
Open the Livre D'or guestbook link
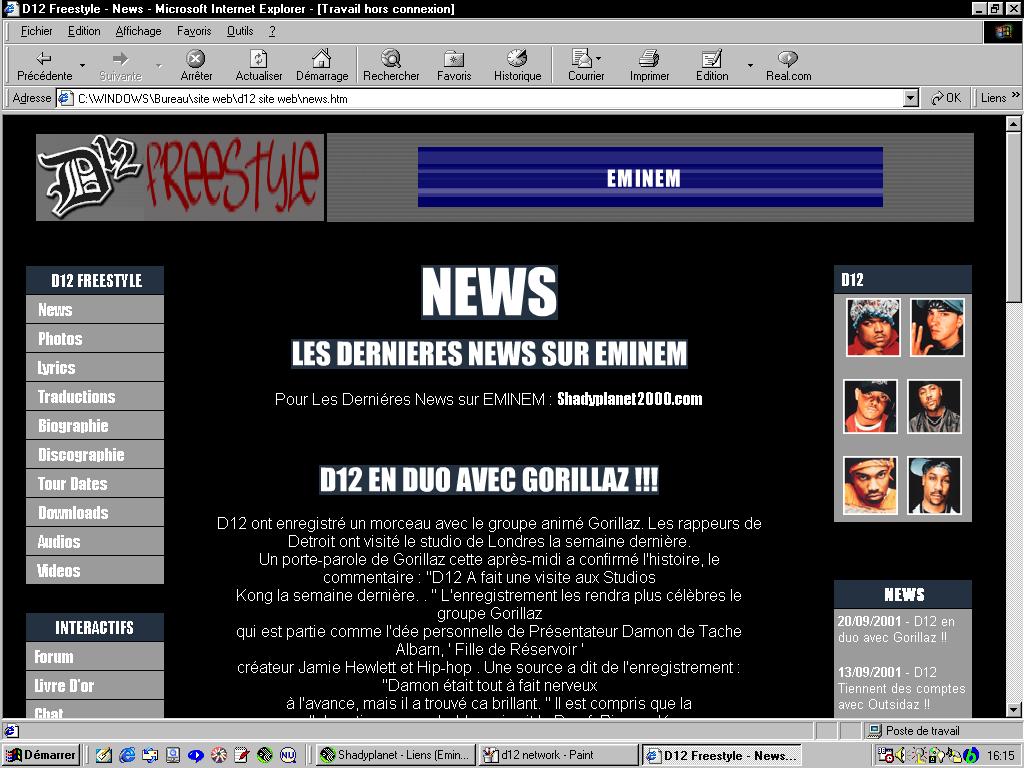pos(95,685)
